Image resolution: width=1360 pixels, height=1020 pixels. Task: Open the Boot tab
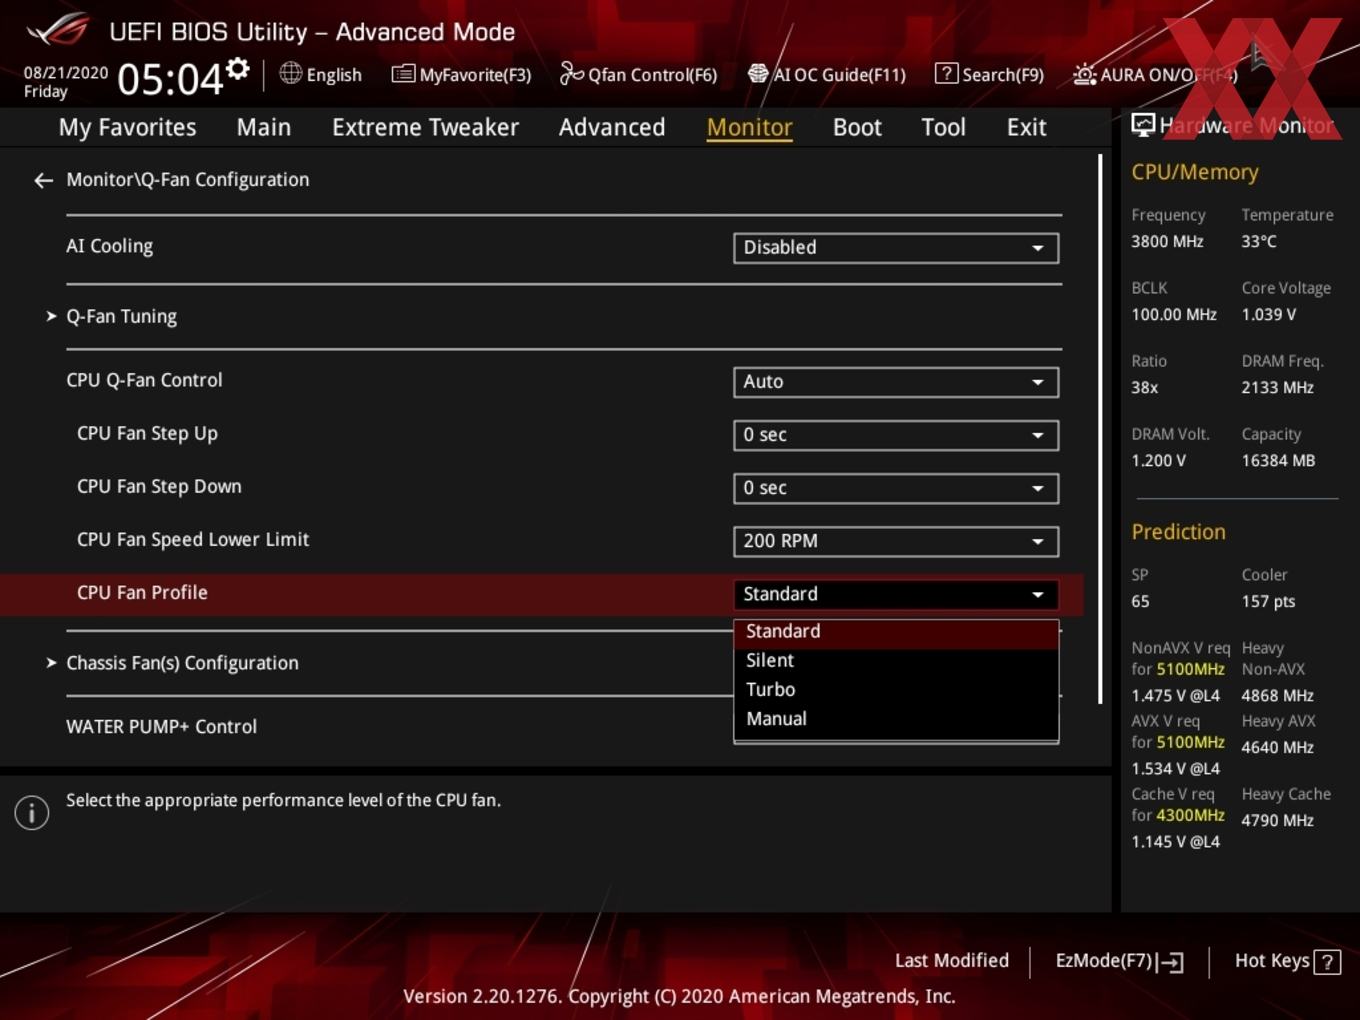click(857, 127)
